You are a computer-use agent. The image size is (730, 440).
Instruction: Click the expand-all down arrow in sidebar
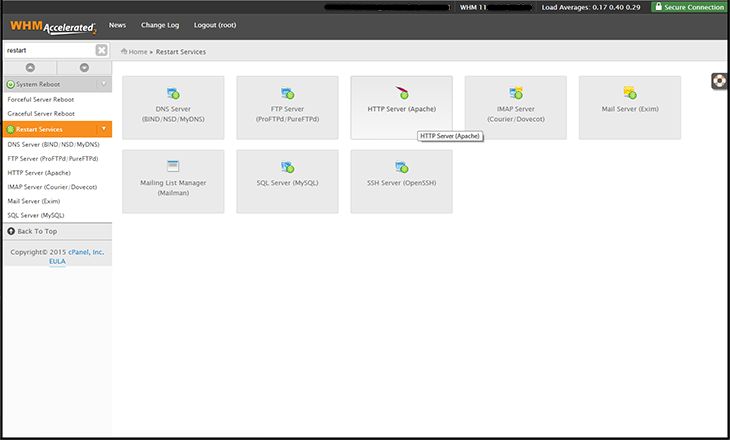[84, 68]
